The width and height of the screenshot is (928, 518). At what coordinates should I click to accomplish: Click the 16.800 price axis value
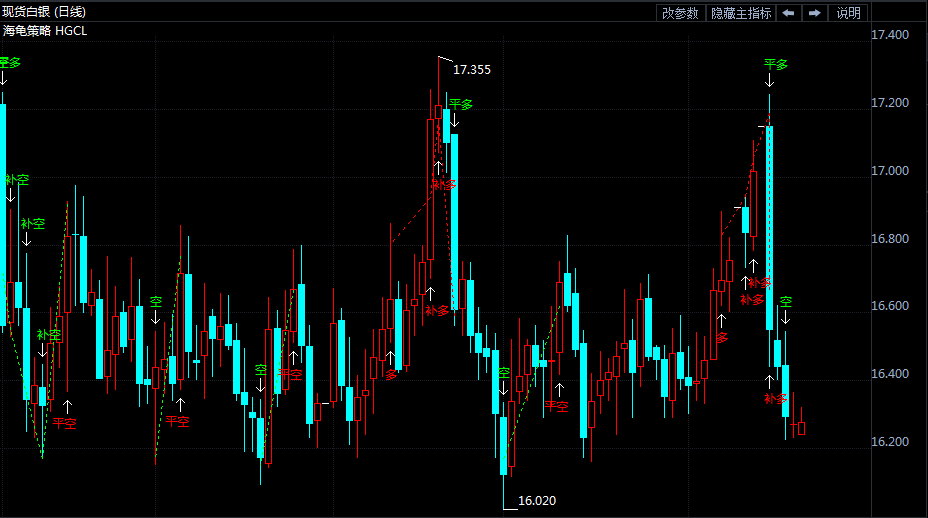tap(890, 239)
